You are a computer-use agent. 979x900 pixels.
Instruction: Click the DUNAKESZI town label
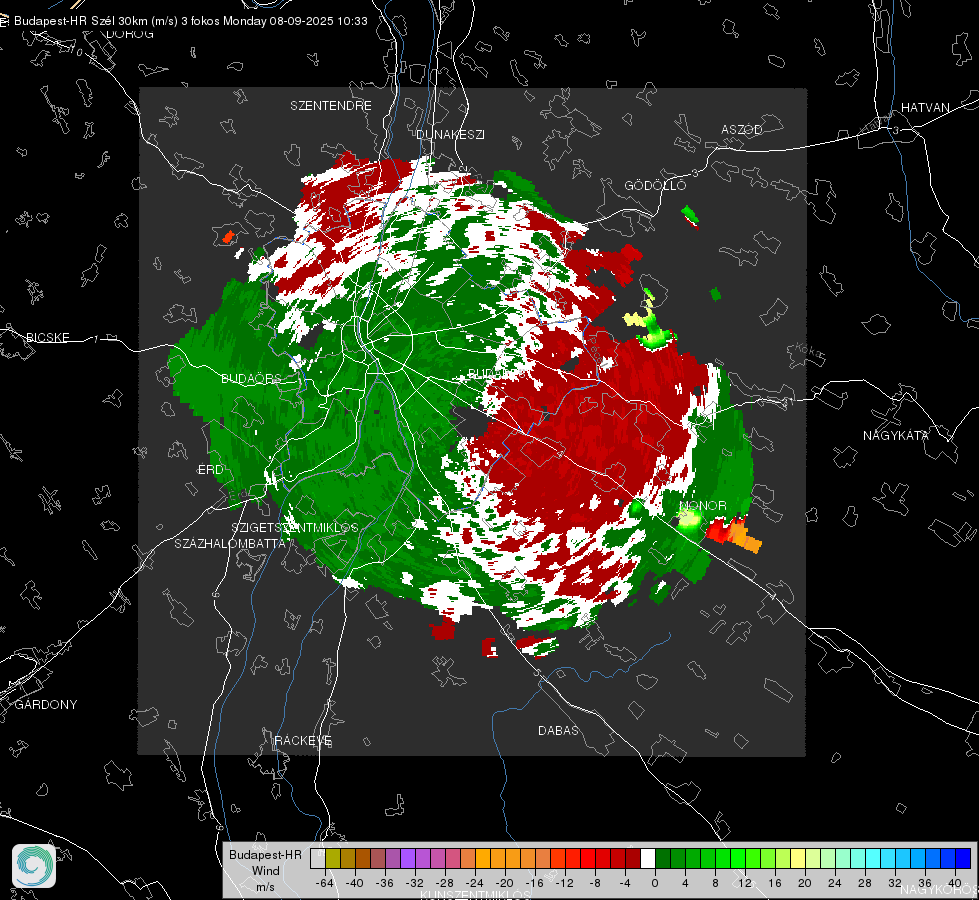[450, 135]
